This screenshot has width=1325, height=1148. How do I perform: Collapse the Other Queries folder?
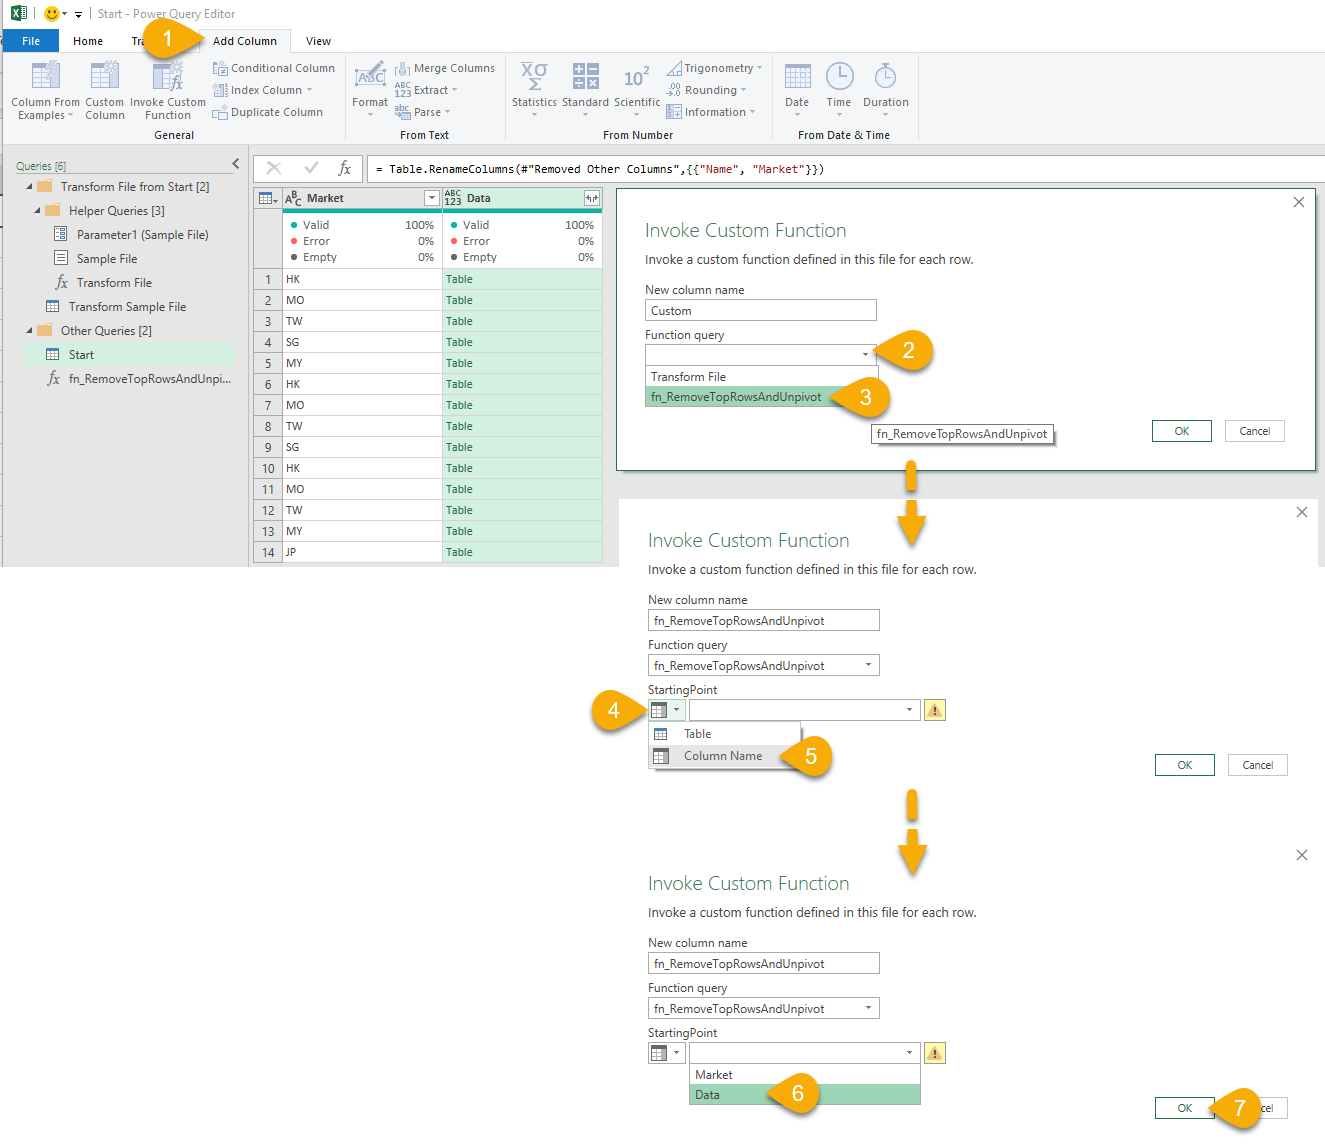pyautogui.click(x=30, y=331)
